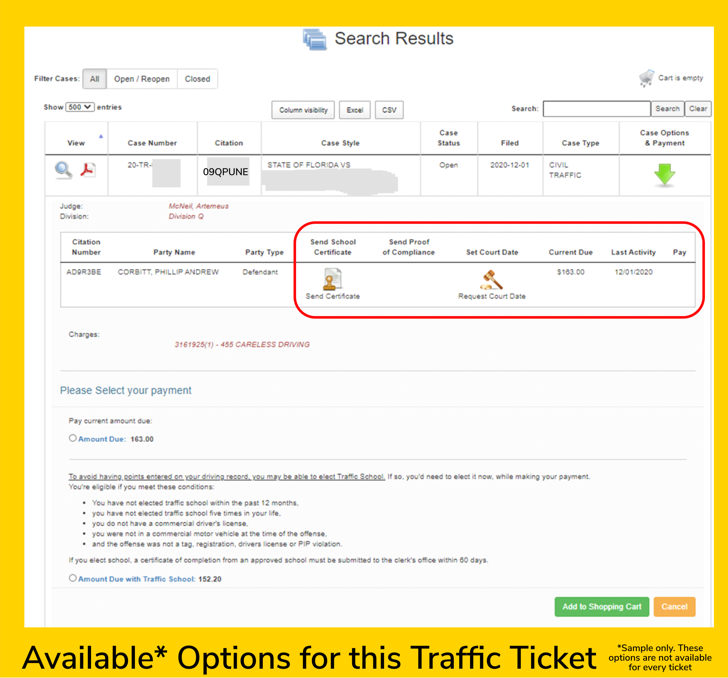Click last activity date 12/01/2020
Screen dimensions: 728x678
pos(634,272)
